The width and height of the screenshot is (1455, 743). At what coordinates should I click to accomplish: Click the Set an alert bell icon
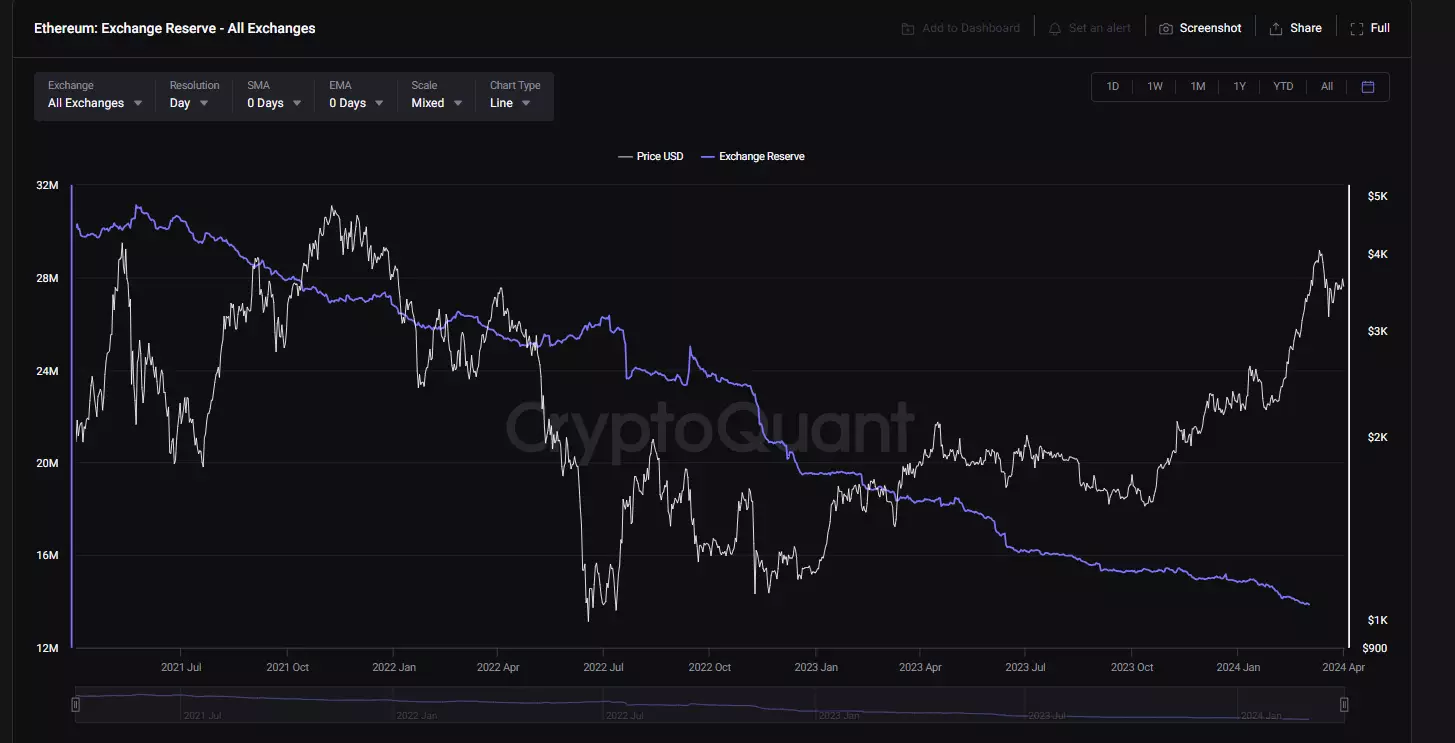[1054, 29]
